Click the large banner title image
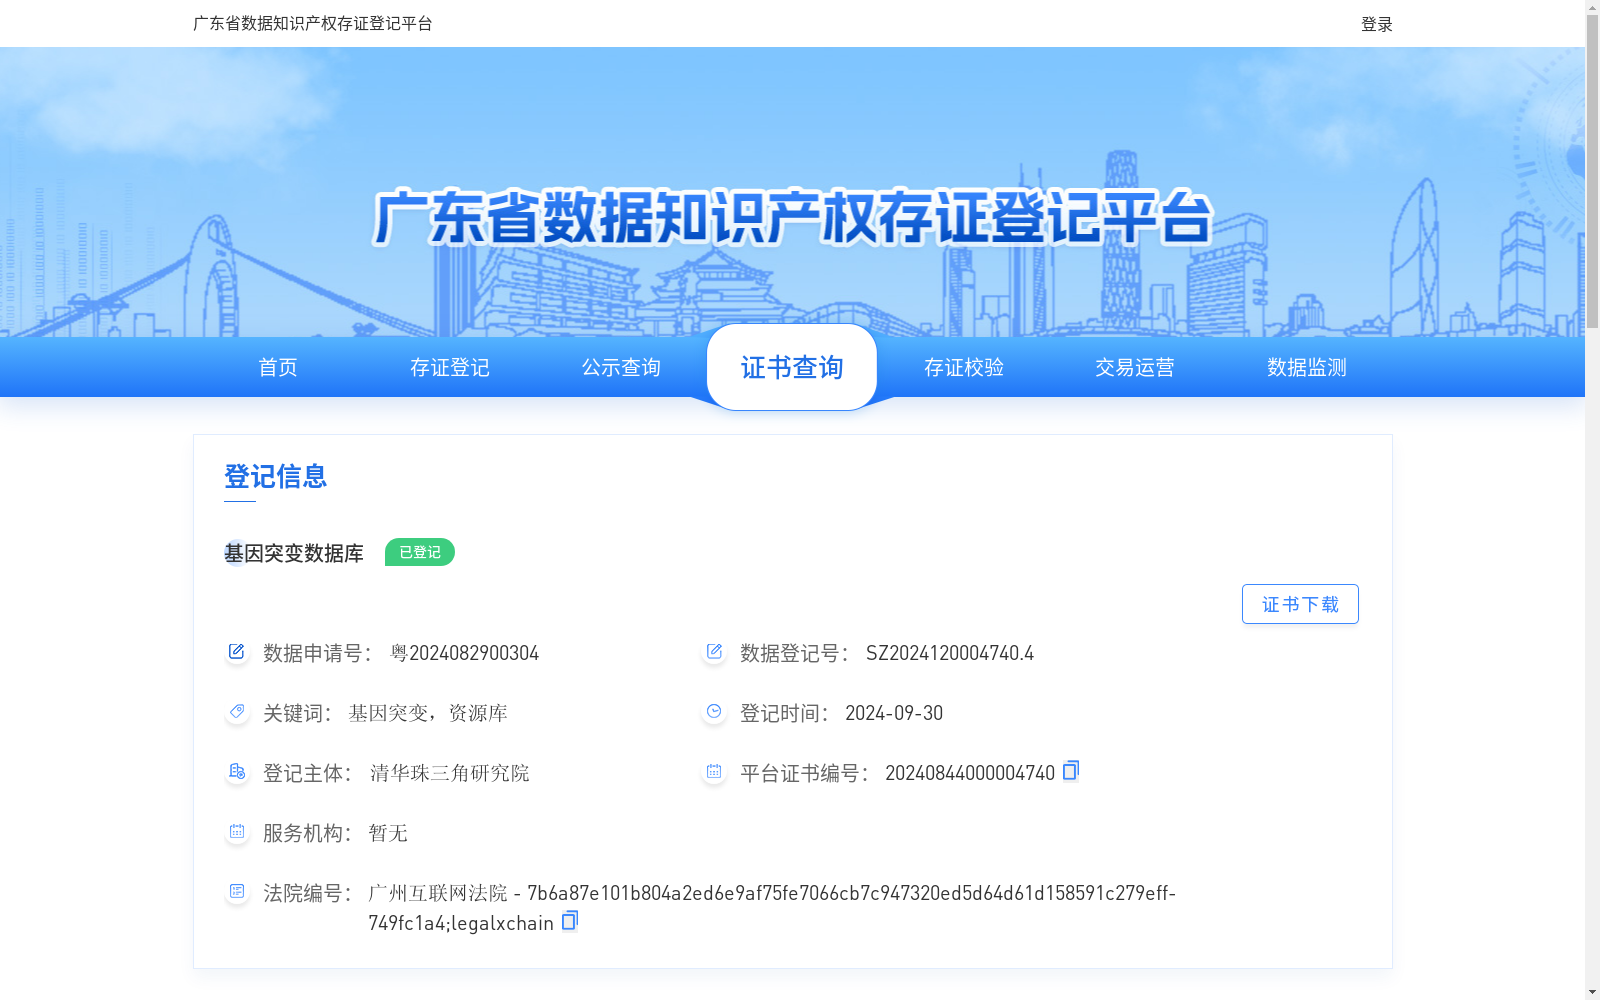 (792, 217)
